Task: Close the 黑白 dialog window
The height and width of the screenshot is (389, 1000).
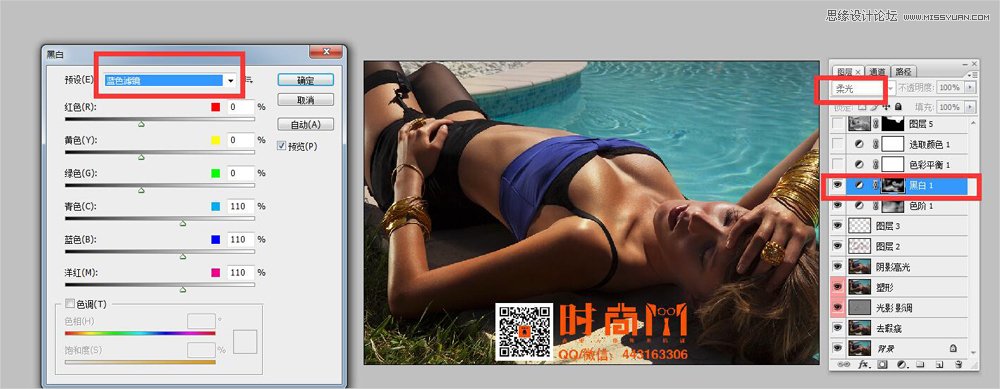Action: 326,52
